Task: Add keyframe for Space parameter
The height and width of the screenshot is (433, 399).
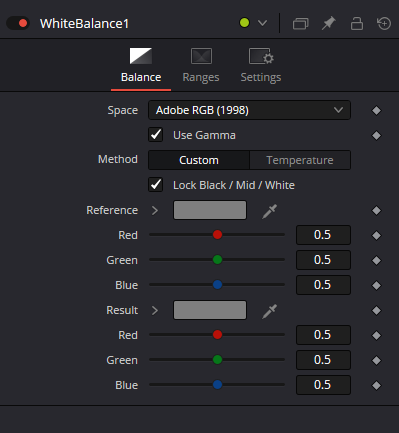Action: pyautogui.click(x=376, y=110)
